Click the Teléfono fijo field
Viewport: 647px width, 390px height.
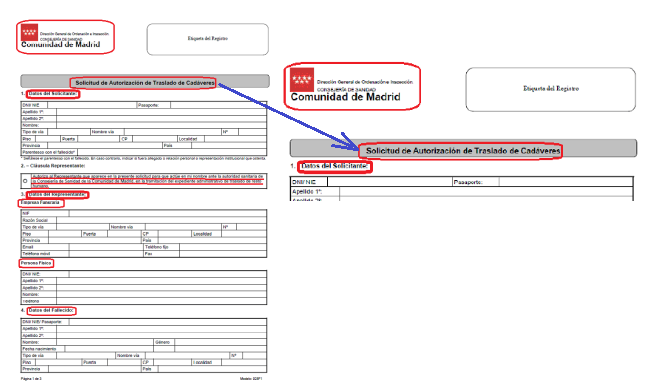[x=223, y=247]
